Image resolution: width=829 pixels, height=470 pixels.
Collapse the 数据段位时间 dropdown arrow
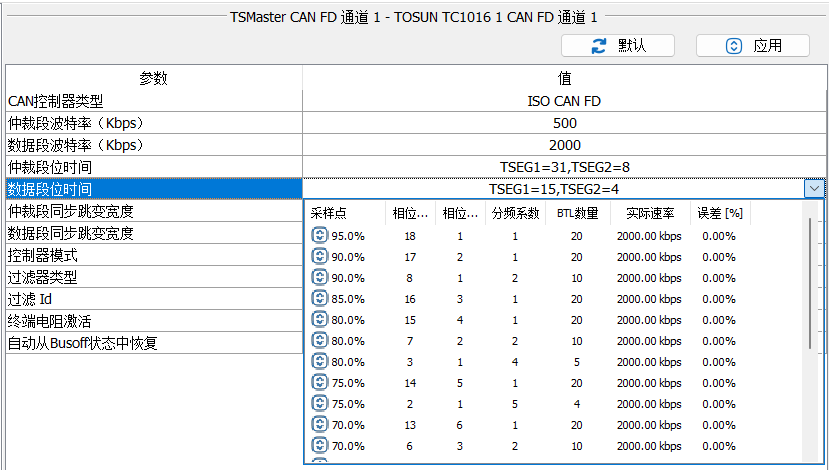click(x=814, y=189)
